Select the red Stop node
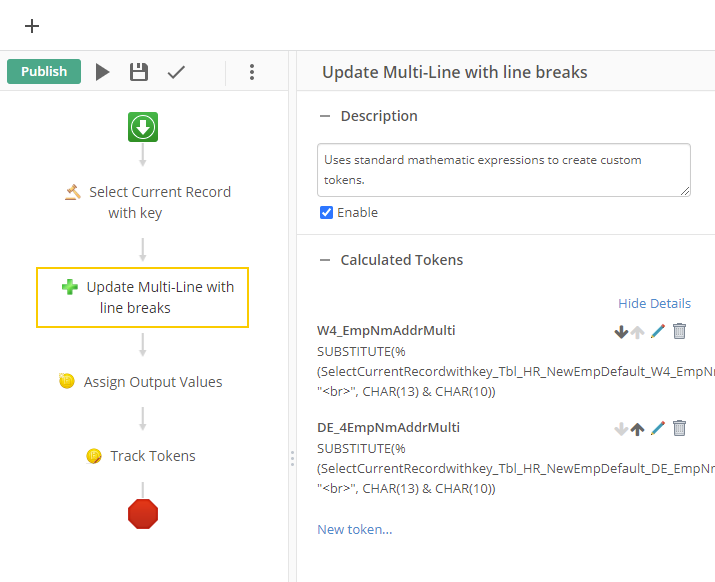The image size is (715, 582). click(143, 514)
